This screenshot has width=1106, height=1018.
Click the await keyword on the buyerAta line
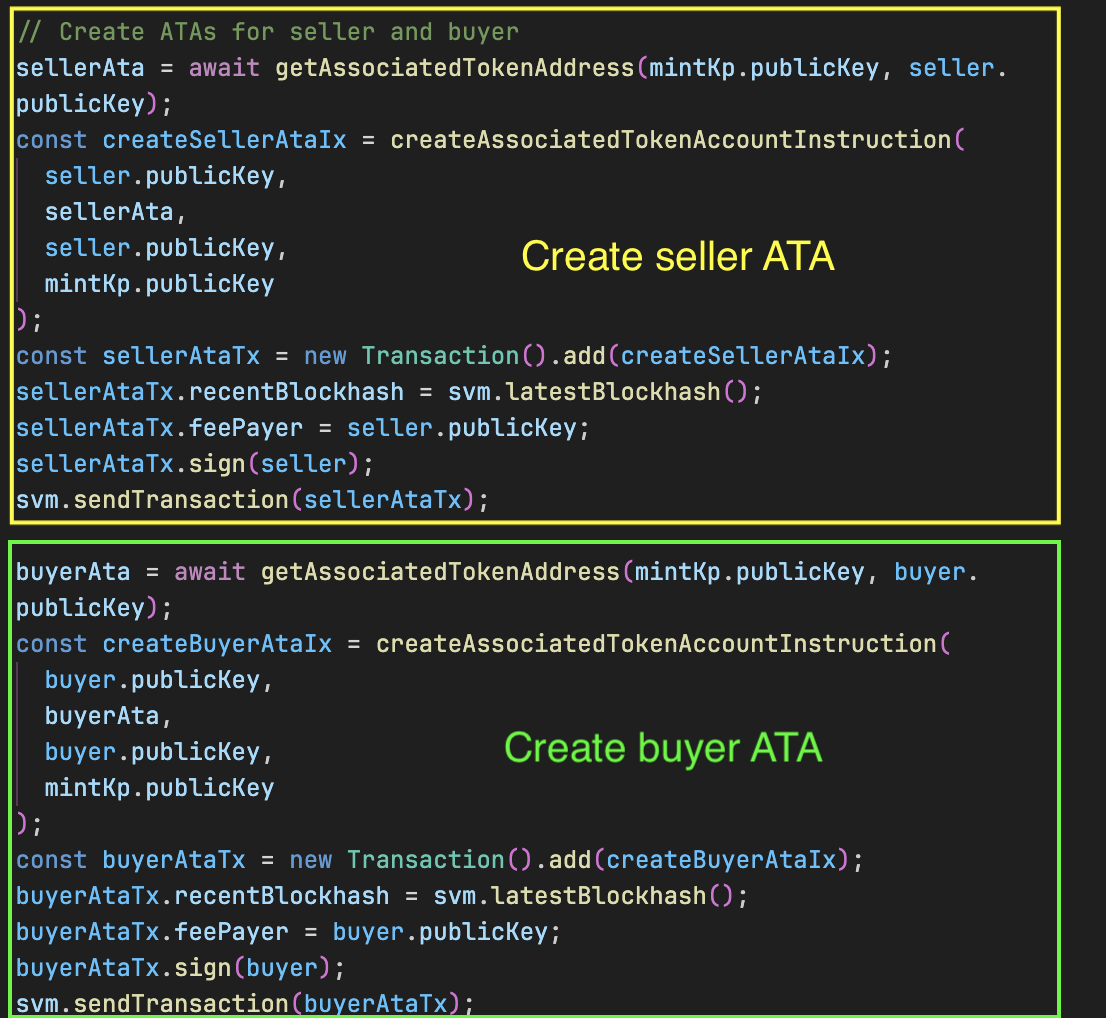tap(210, 572)
